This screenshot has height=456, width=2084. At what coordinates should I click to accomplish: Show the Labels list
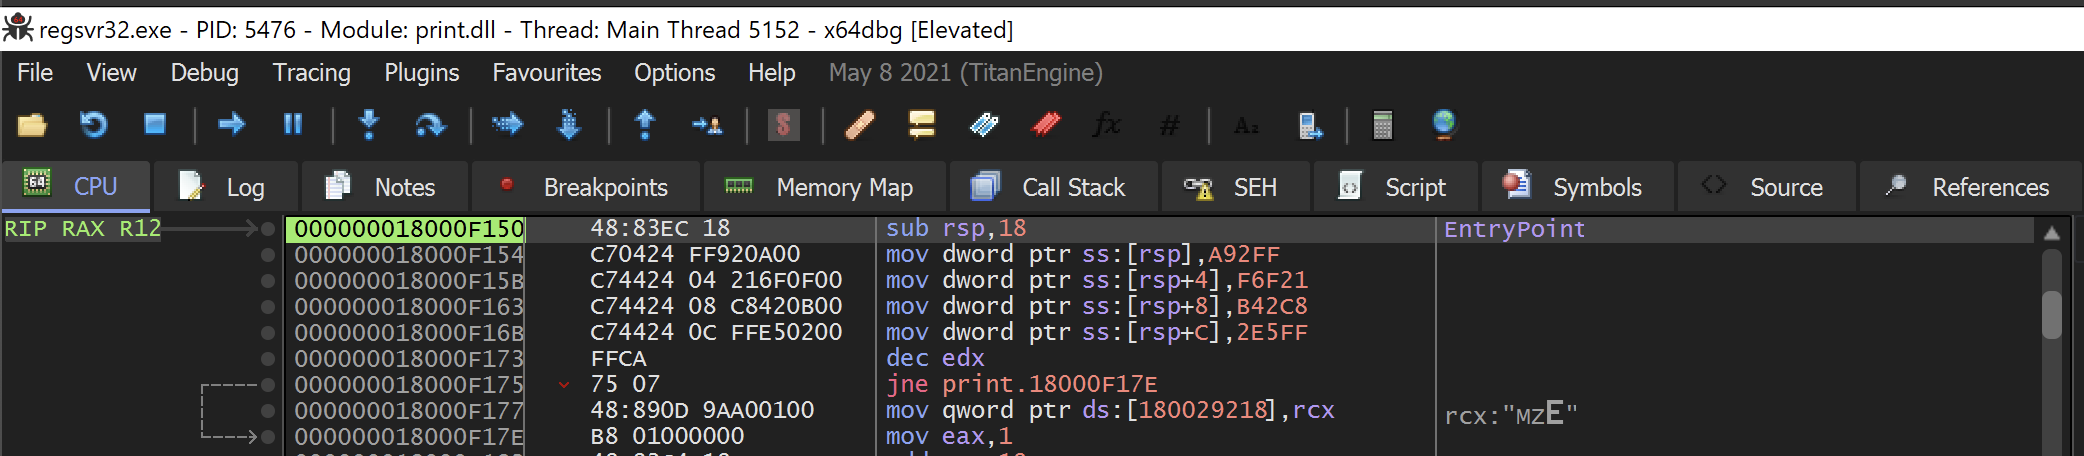coord(984,125)
